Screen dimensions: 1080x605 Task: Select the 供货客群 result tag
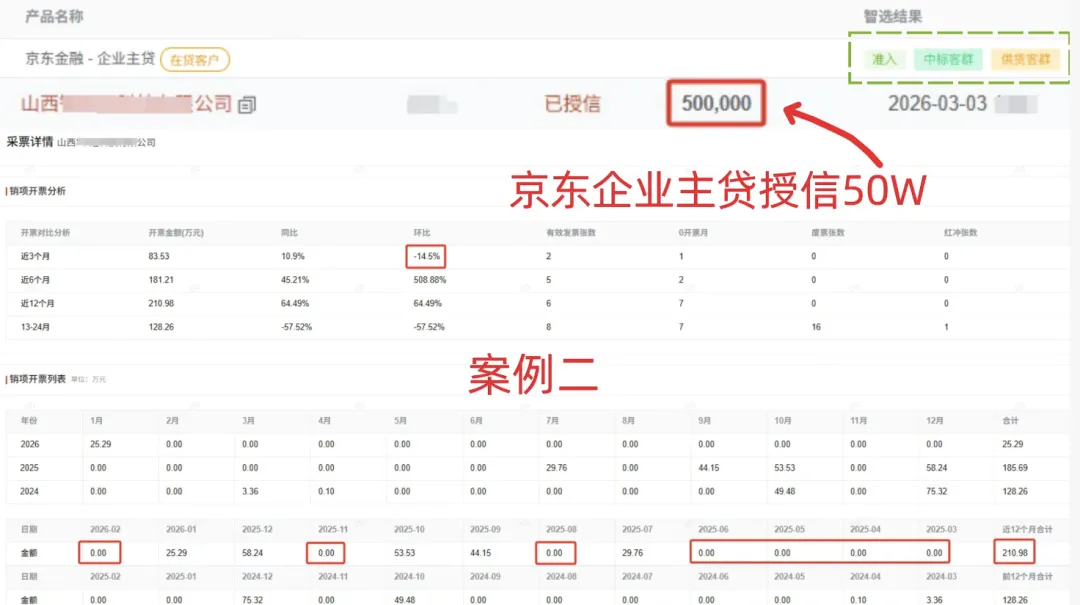pyautogui.click(x=1026, y=59)
